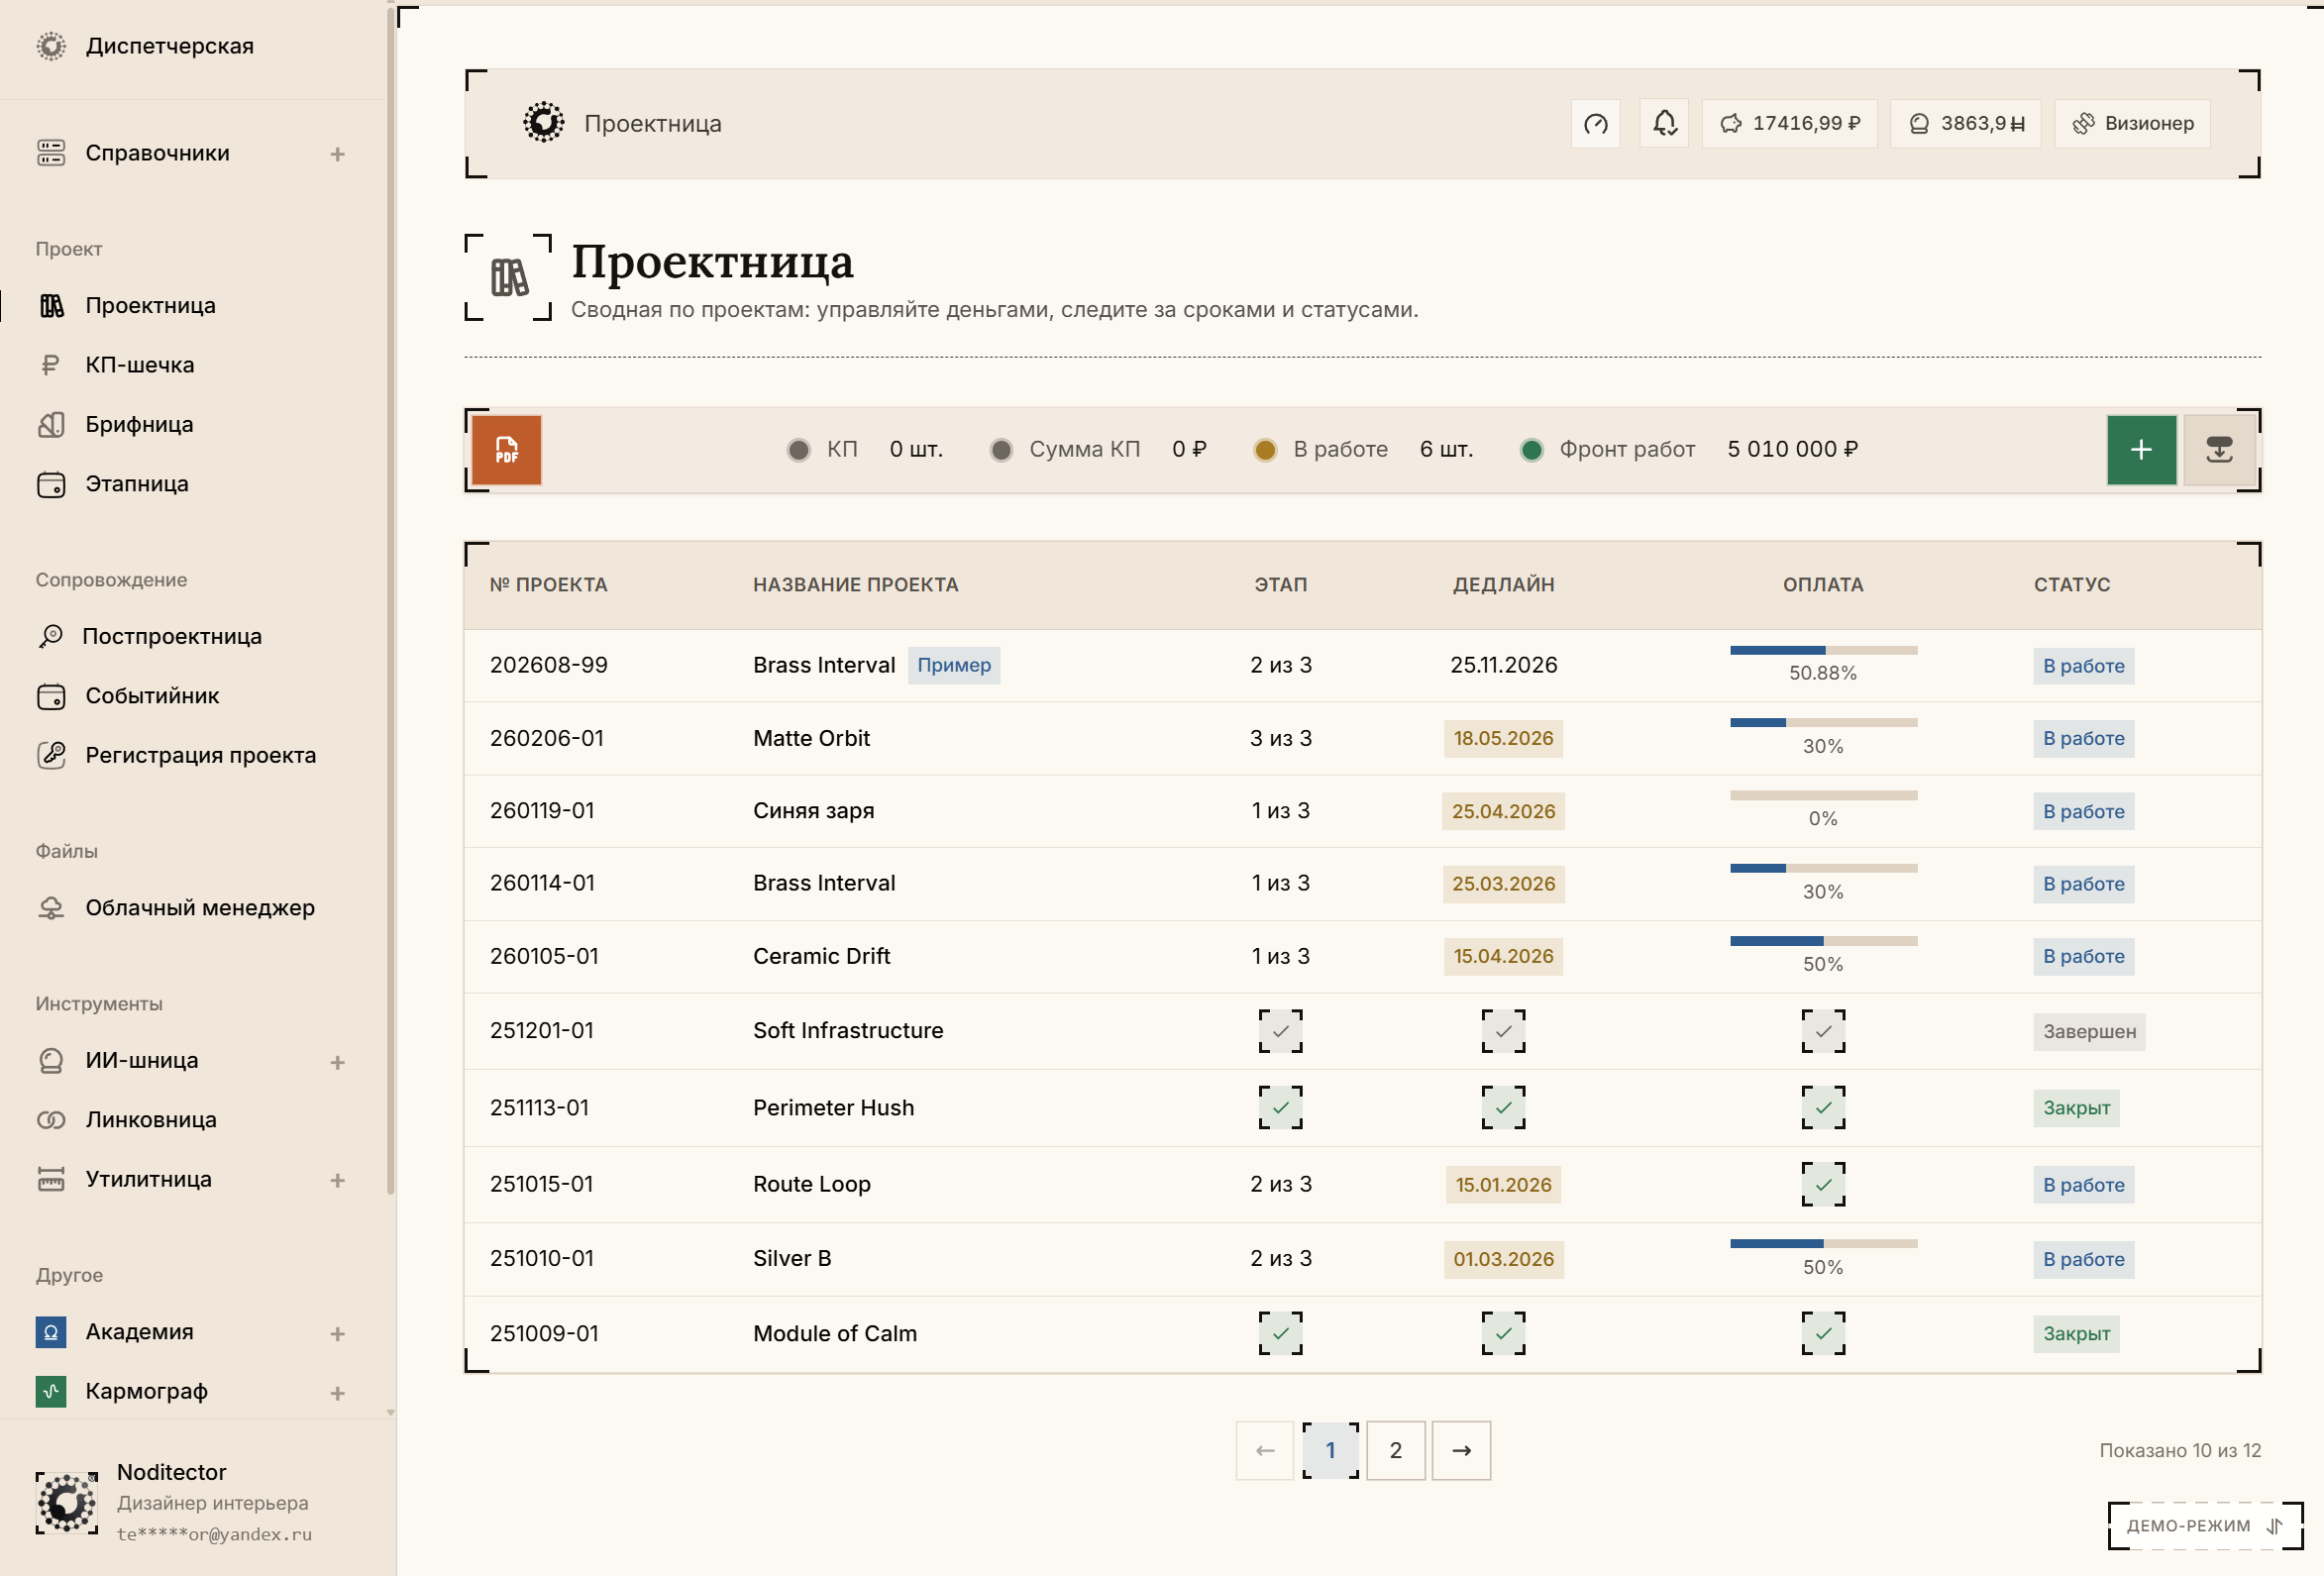The image size is (2324, 1576).
Task: Open the Кармограф green icon item
Action: pos(51,1391)
